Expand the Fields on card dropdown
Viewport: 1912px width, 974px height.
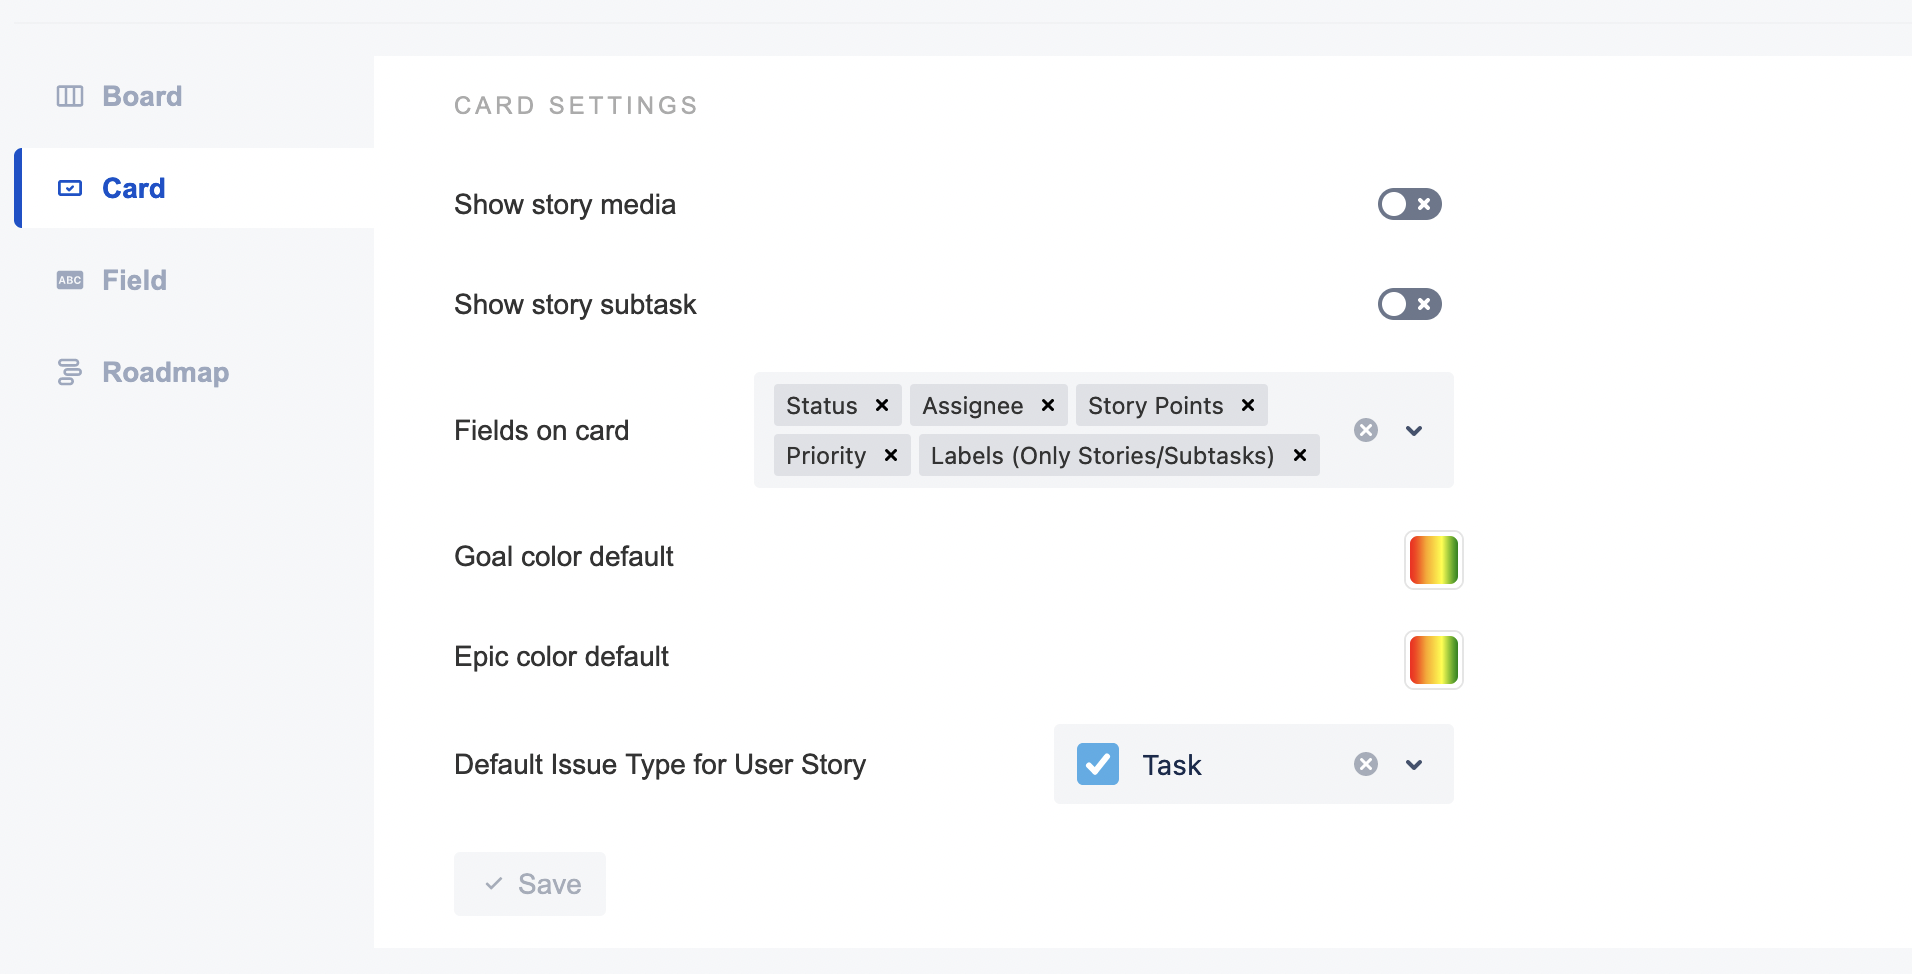point(1414,430)
